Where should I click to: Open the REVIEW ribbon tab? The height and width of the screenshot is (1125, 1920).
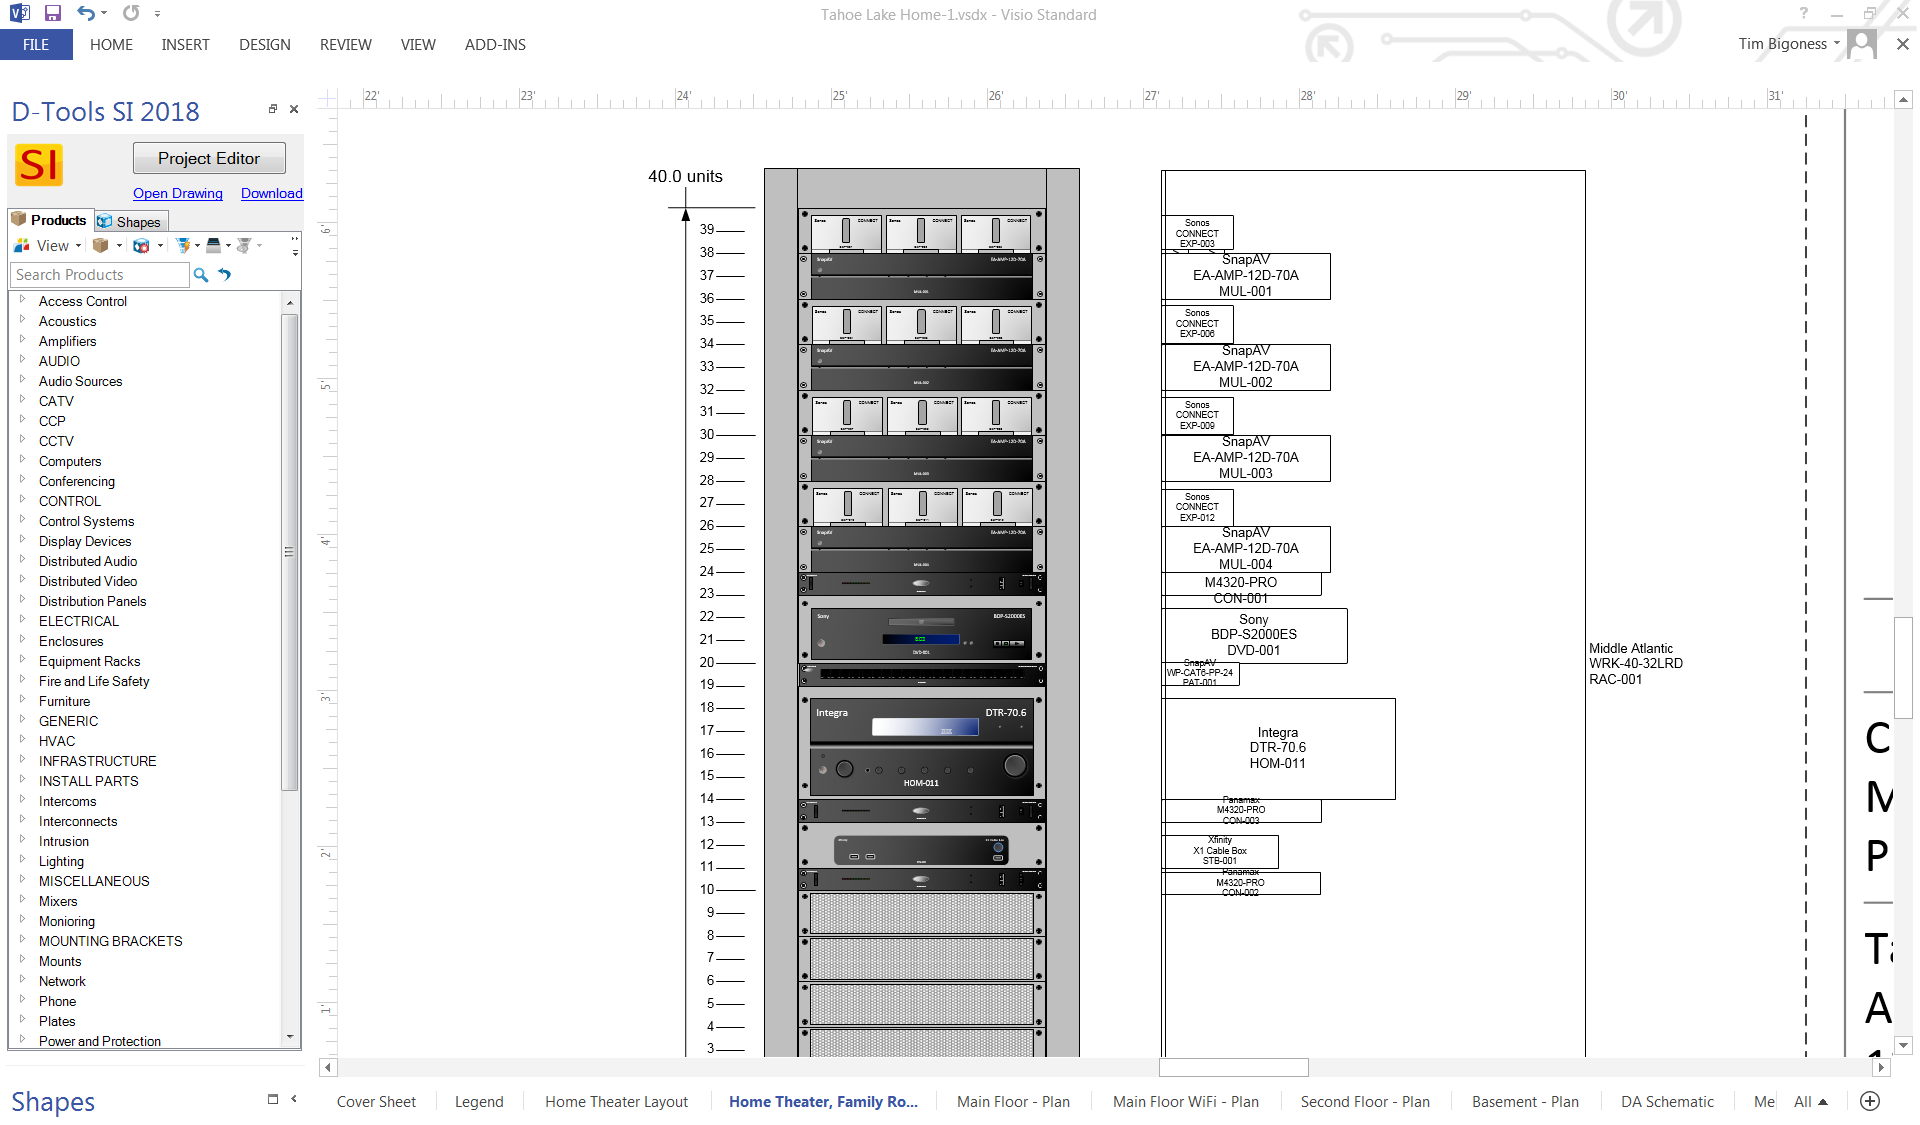pyautogui.click(x=345, y=45)
